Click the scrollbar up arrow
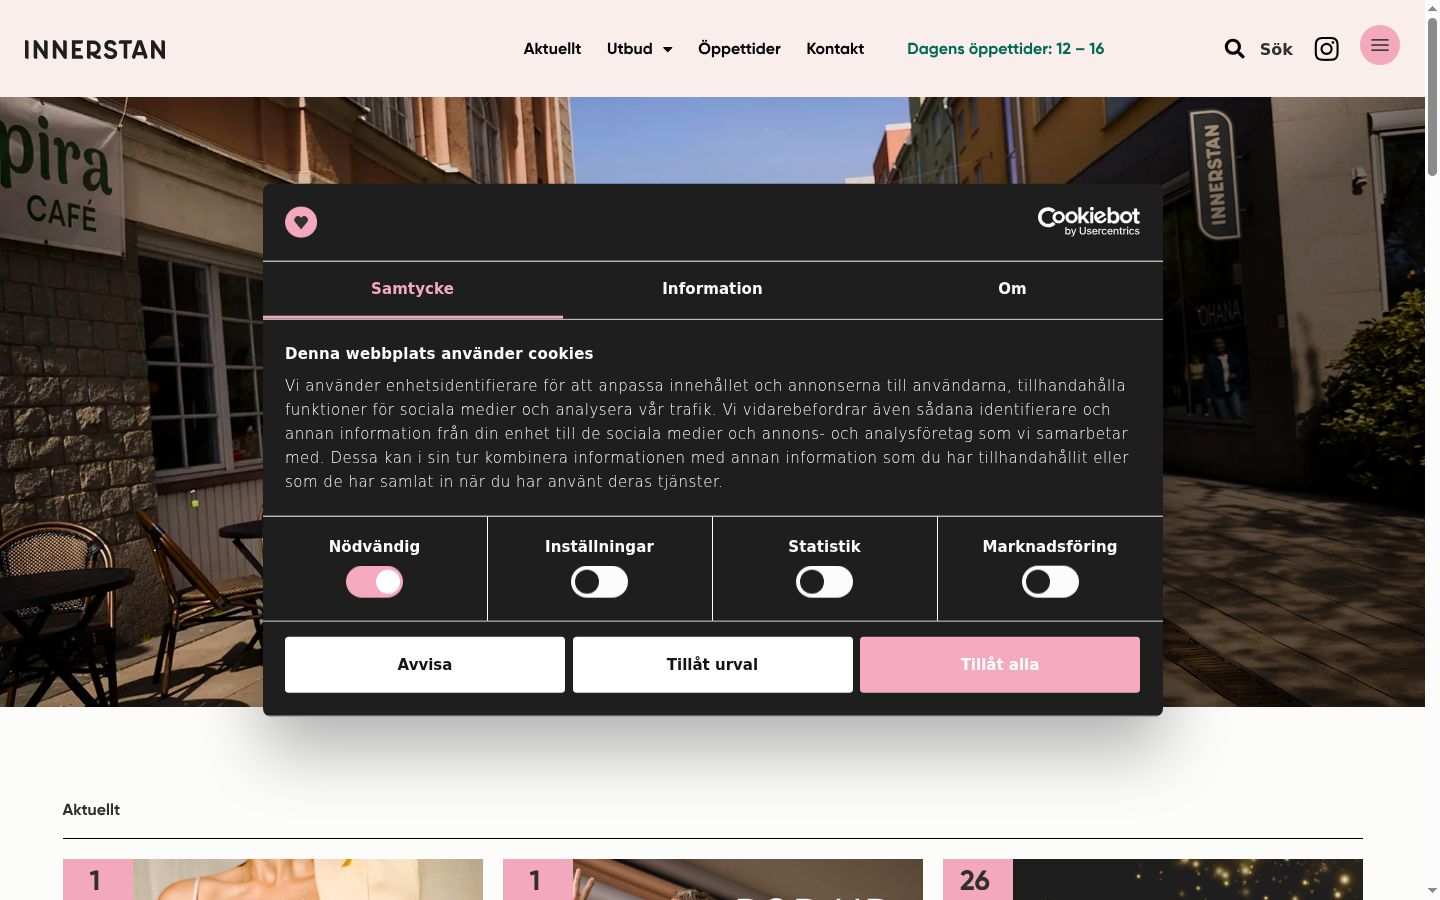1440x900 pixels. tap(1432, 7)
